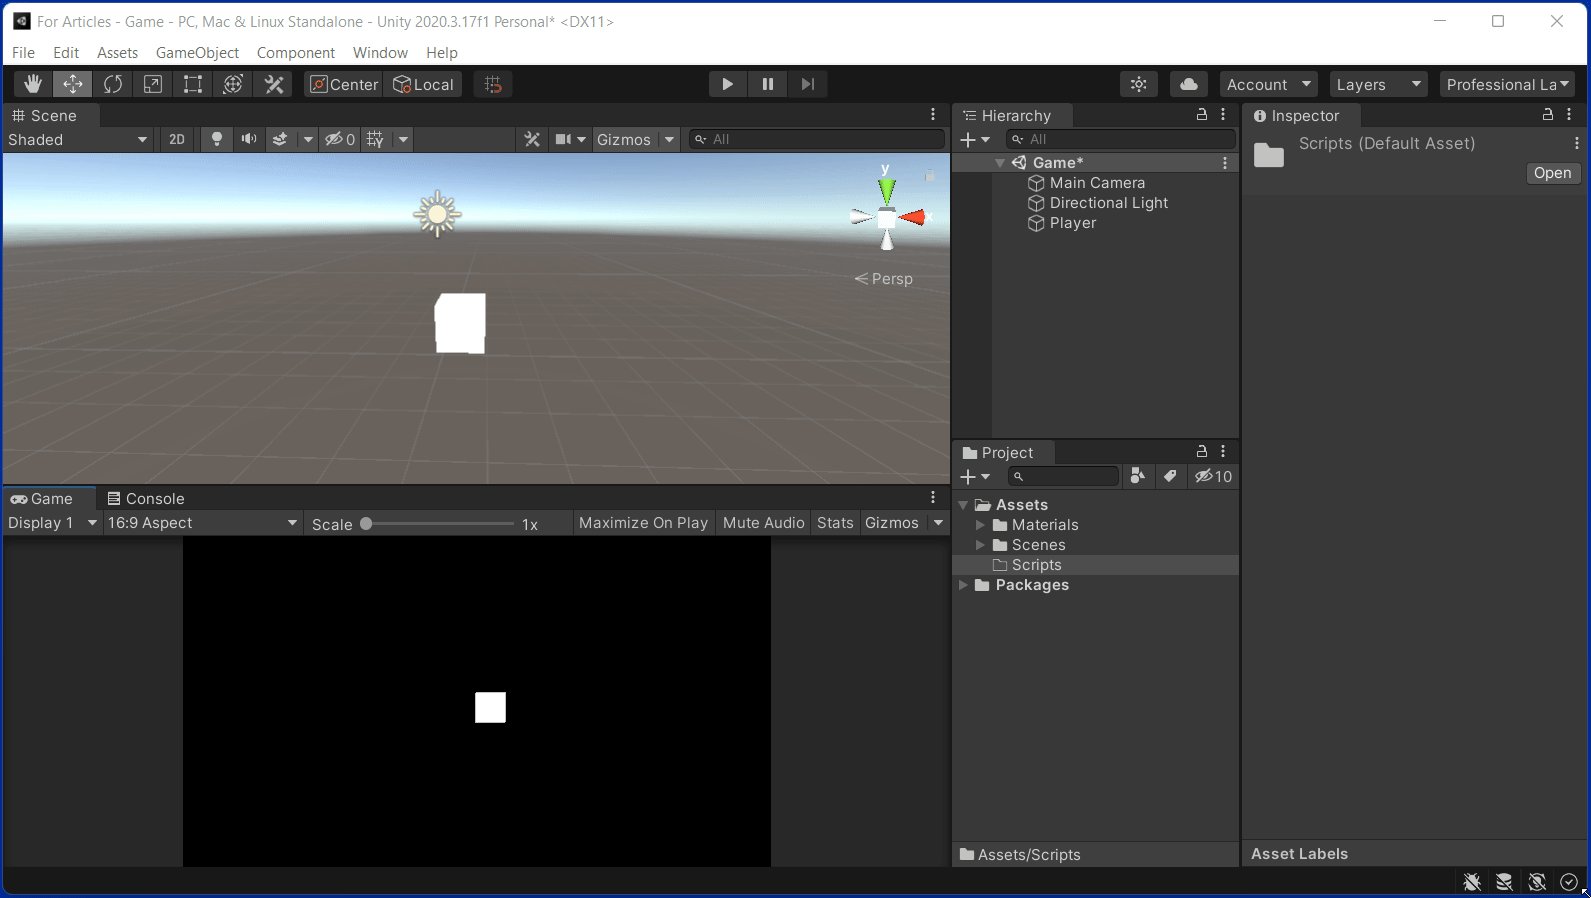Pause the game
This screenshot has height=898, width=1591.
coord(768,84)
